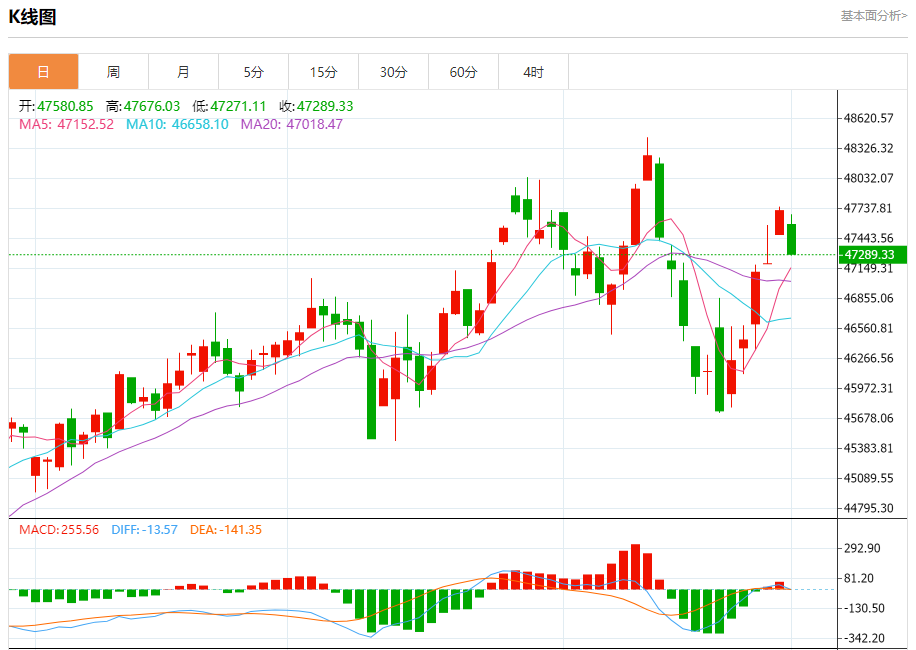Switch to the 周 weekly tab

pyautogui.click(x=113, y=72)
